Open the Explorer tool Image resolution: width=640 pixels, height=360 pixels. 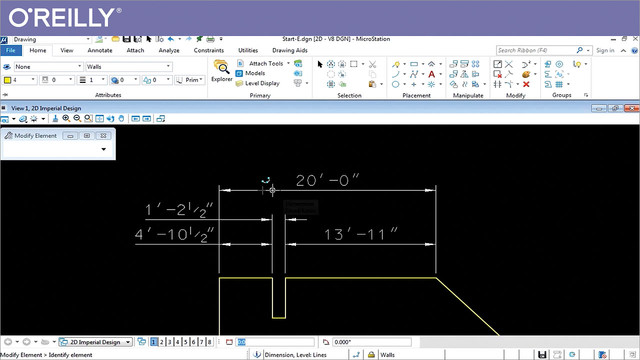coord(222,71)
